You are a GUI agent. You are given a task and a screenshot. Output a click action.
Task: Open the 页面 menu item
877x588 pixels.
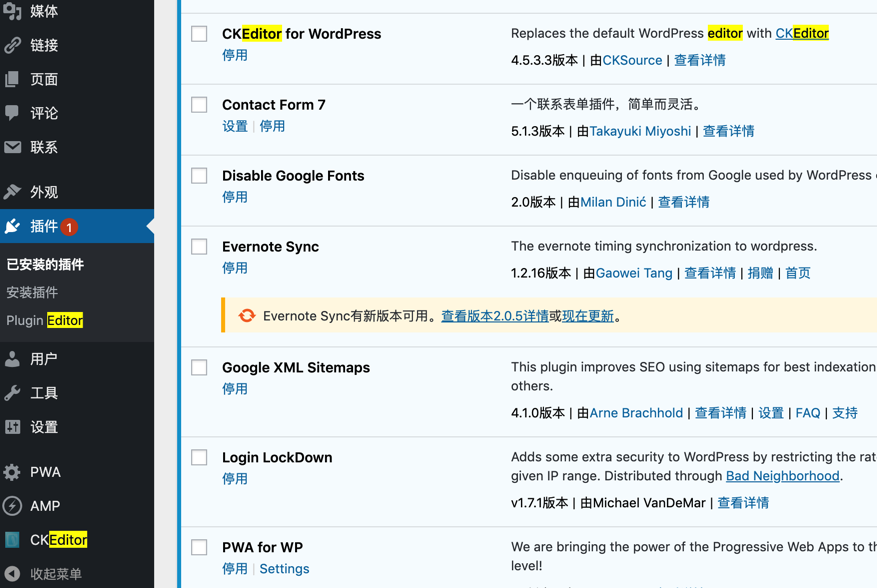click(44, 79)
